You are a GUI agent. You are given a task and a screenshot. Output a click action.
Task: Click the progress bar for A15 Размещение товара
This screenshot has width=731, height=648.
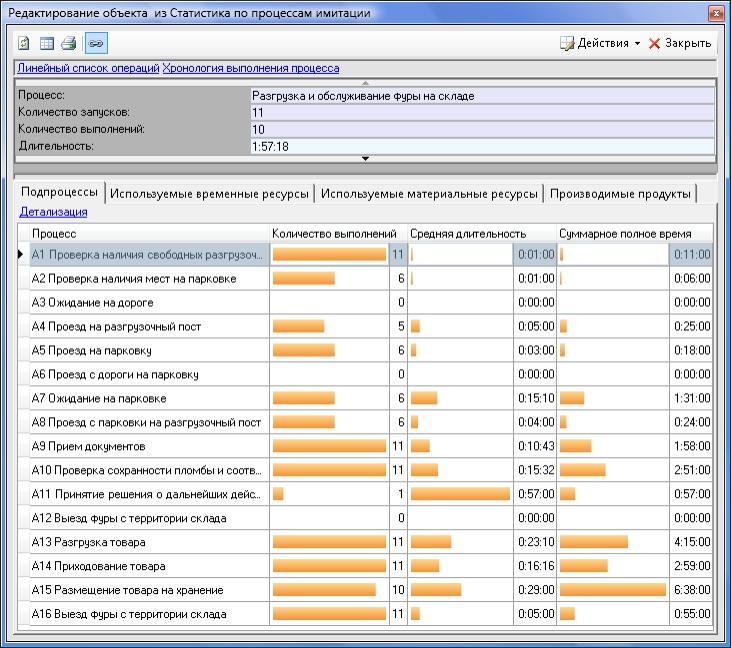(324, 590)
